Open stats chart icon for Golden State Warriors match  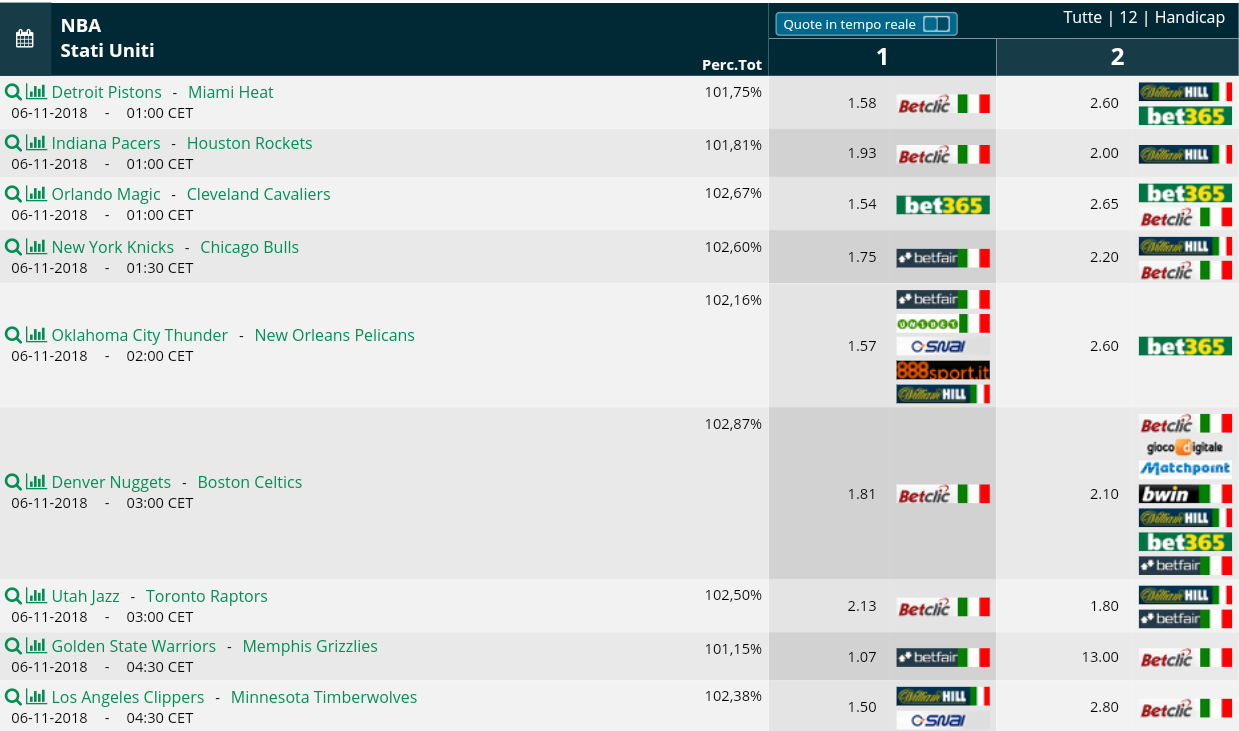coord(36,646)
